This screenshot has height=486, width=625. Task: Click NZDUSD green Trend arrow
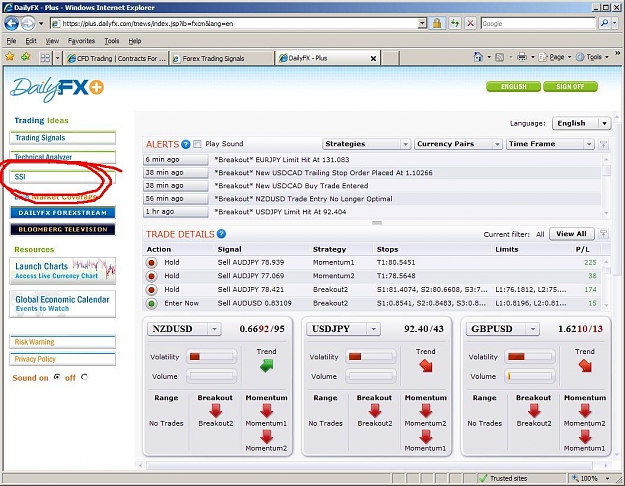[x=267, y=366]
